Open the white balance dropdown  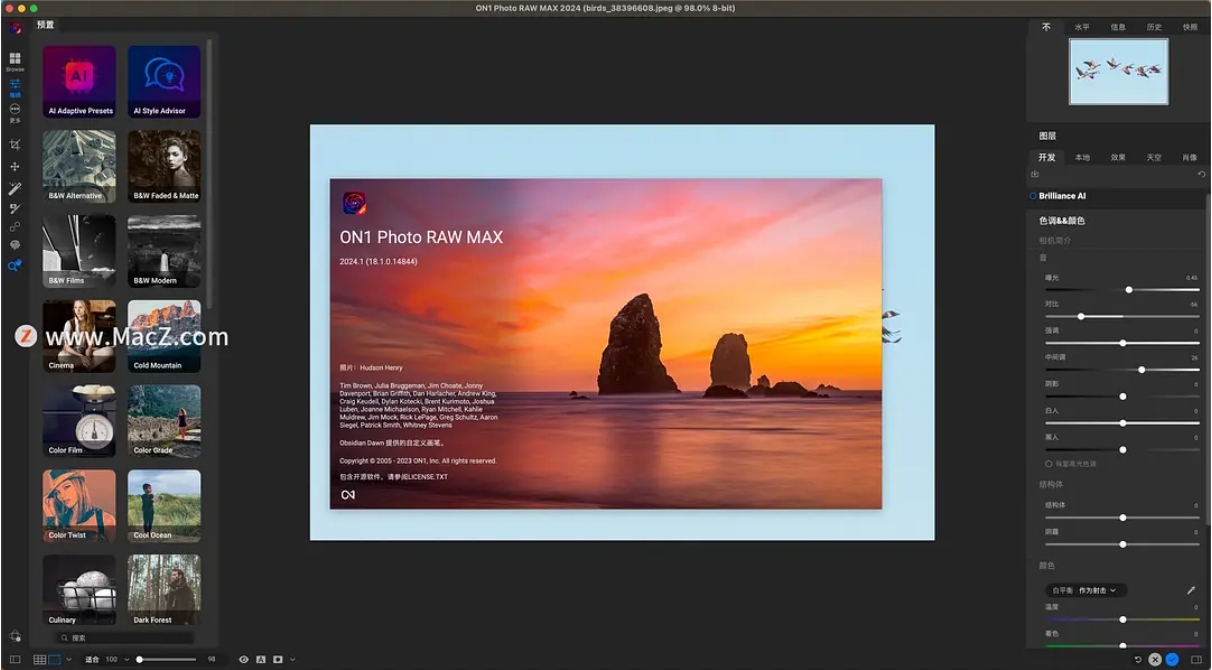click(x=1085, y=590)
